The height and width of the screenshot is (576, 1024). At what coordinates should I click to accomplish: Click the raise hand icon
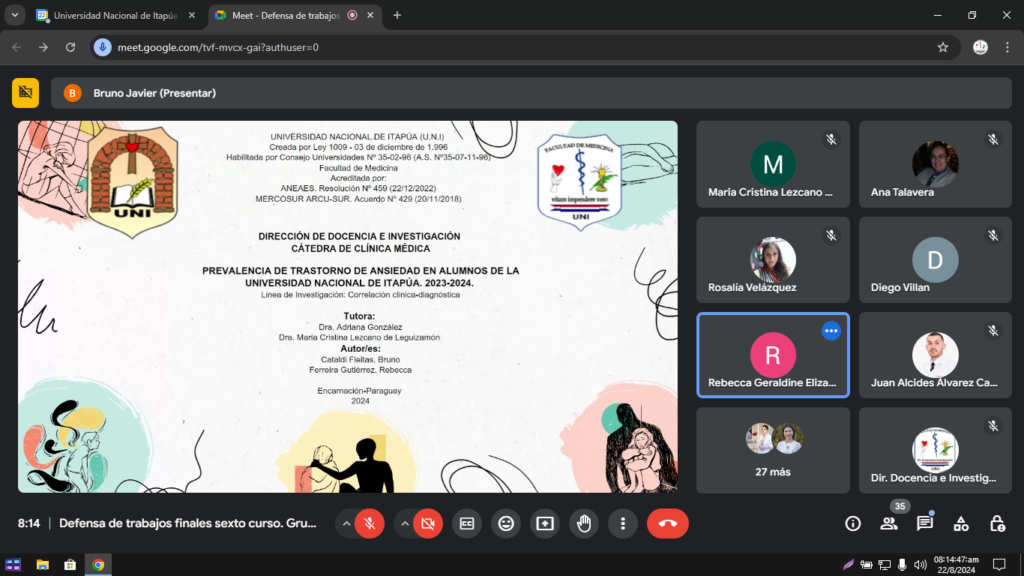coord(584,523)
